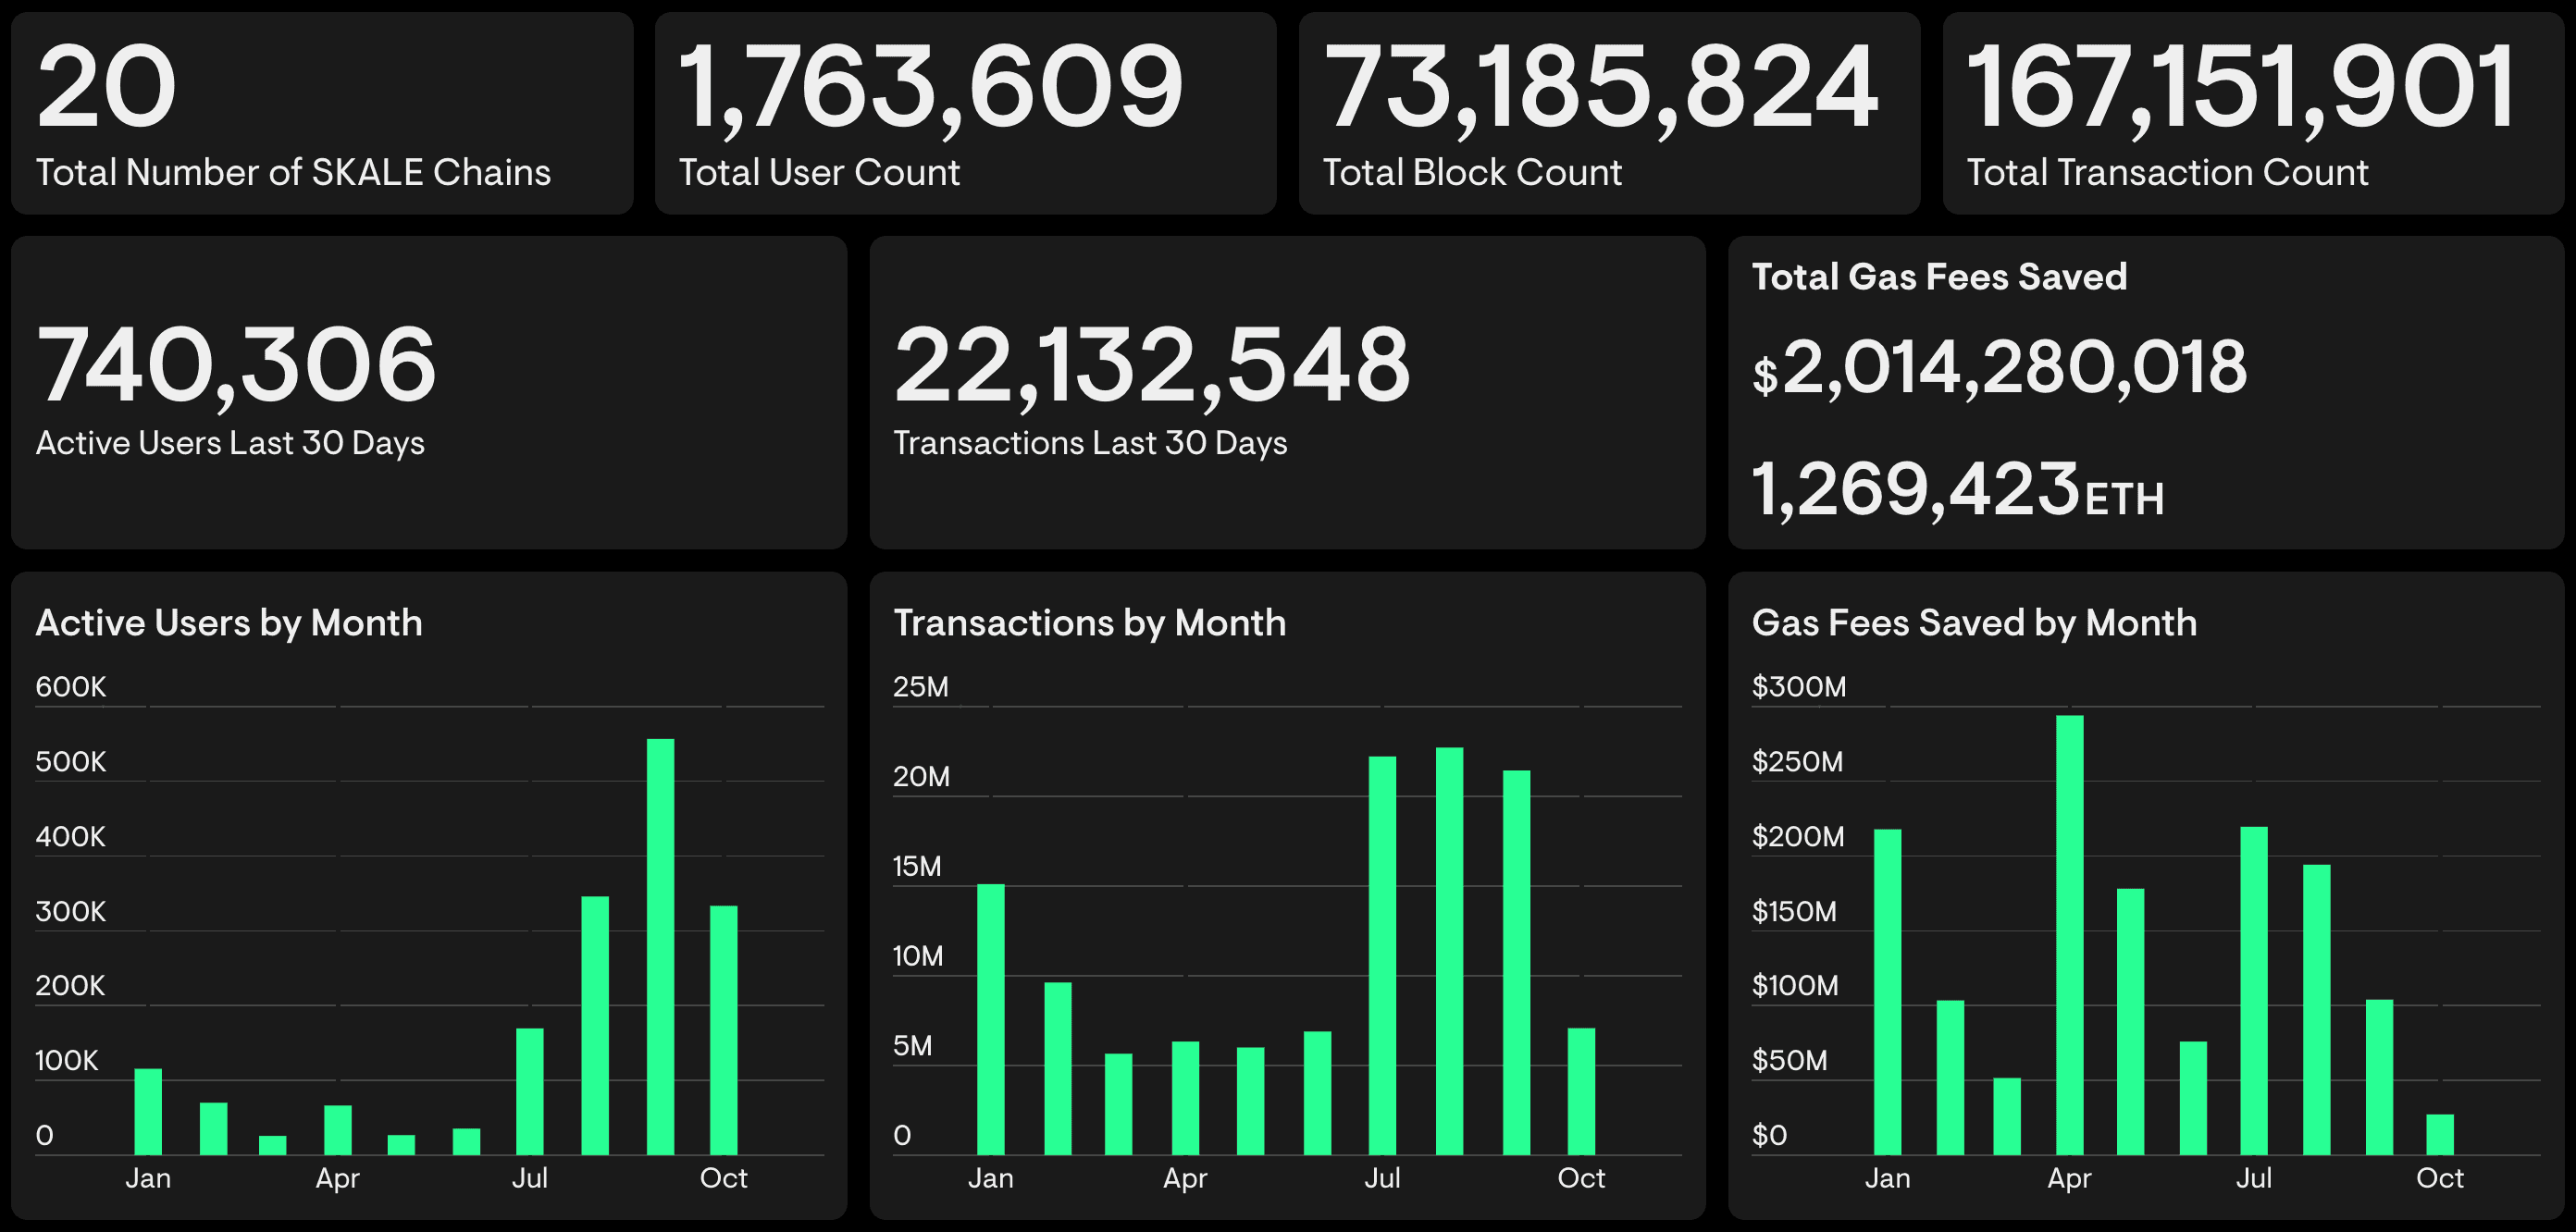Click the 1,269,423 ETH value
Screen dimensions: 2576x1232
click(x=1957, y=490)
